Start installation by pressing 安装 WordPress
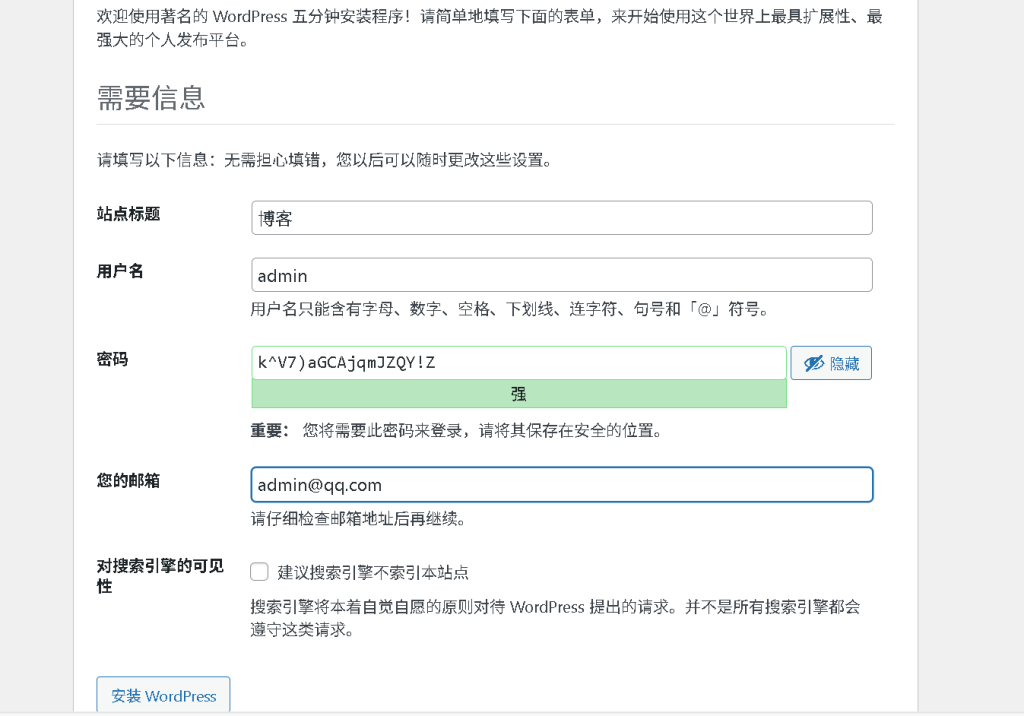The height and width of the screenshot is (716, 1024). 163,696
